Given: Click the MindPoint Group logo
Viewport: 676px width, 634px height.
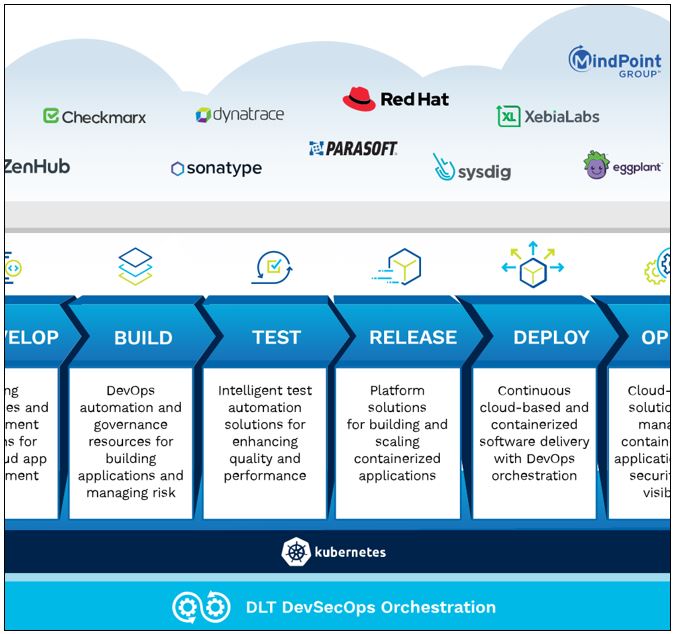Looking at the screenshot, I should [615, 62].
